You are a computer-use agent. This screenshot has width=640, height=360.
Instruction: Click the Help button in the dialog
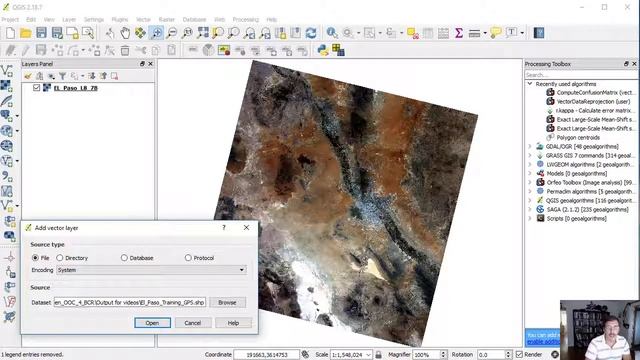(x=233, y=323)
